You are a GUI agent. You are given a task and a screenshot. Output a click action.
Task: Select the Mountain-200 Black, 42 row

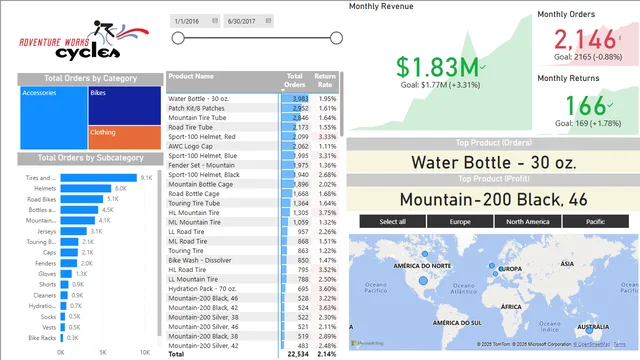click(252, 308)
